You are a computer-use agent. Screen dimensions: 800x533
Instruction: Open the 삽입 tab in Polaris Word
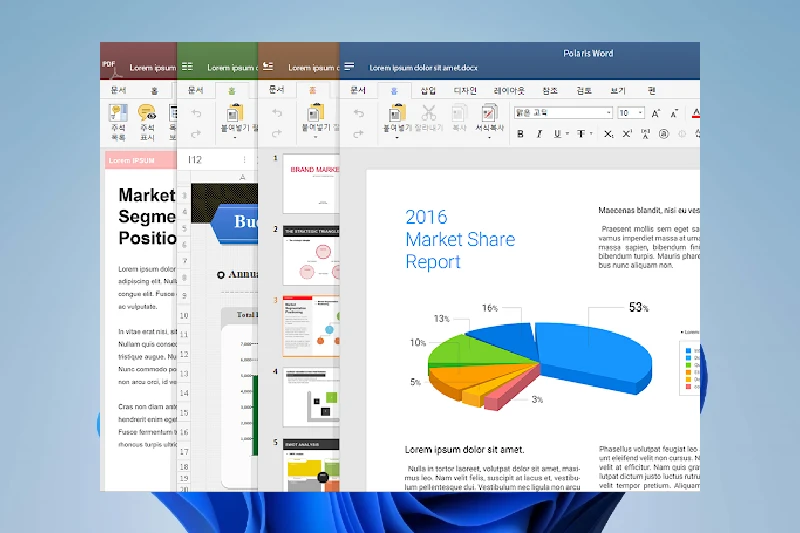click(x=428, y=91)
